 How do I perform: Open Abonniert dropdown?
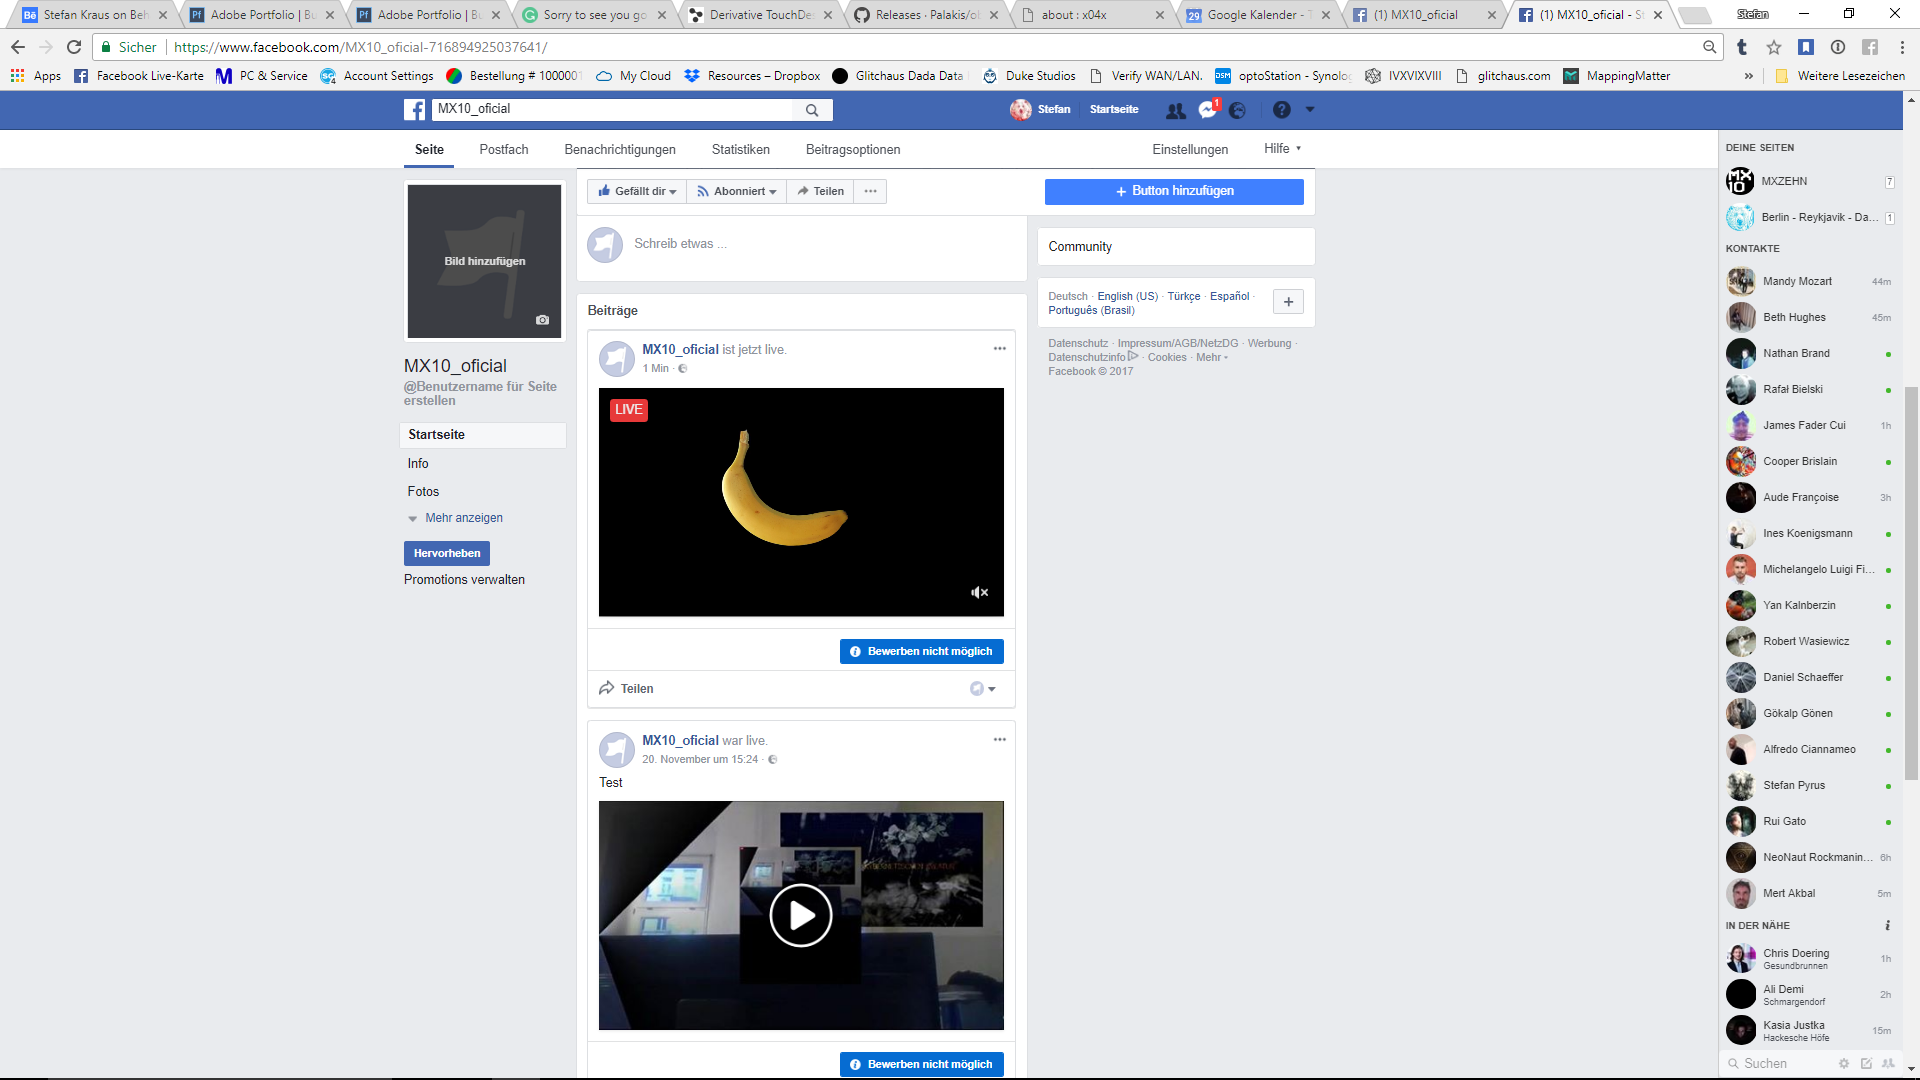click(x=737, y=191)
